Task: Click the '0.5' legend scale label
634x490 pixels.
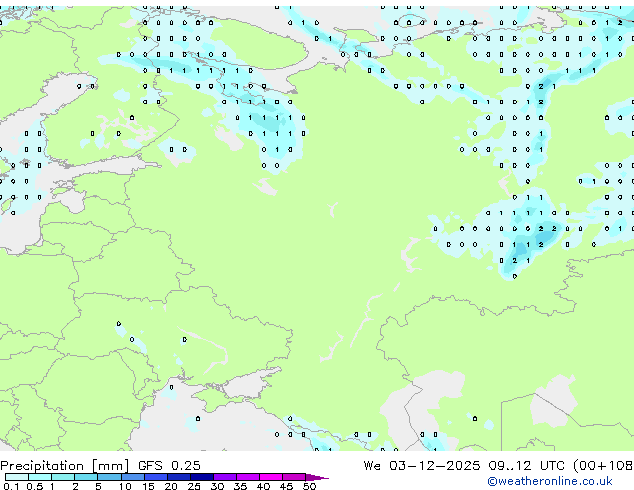Action: (x=35, y=486)
